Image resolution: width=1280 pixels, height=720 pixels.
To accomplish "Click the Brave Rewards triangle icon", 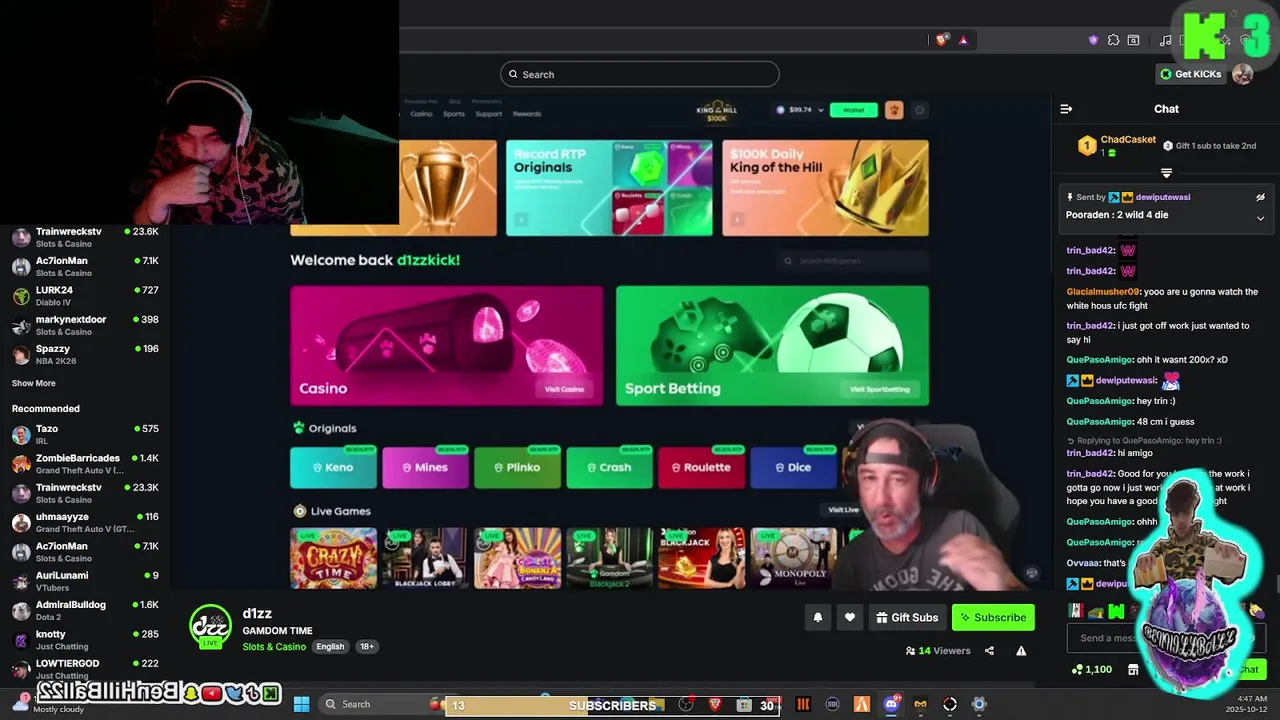I will point(963,40).
